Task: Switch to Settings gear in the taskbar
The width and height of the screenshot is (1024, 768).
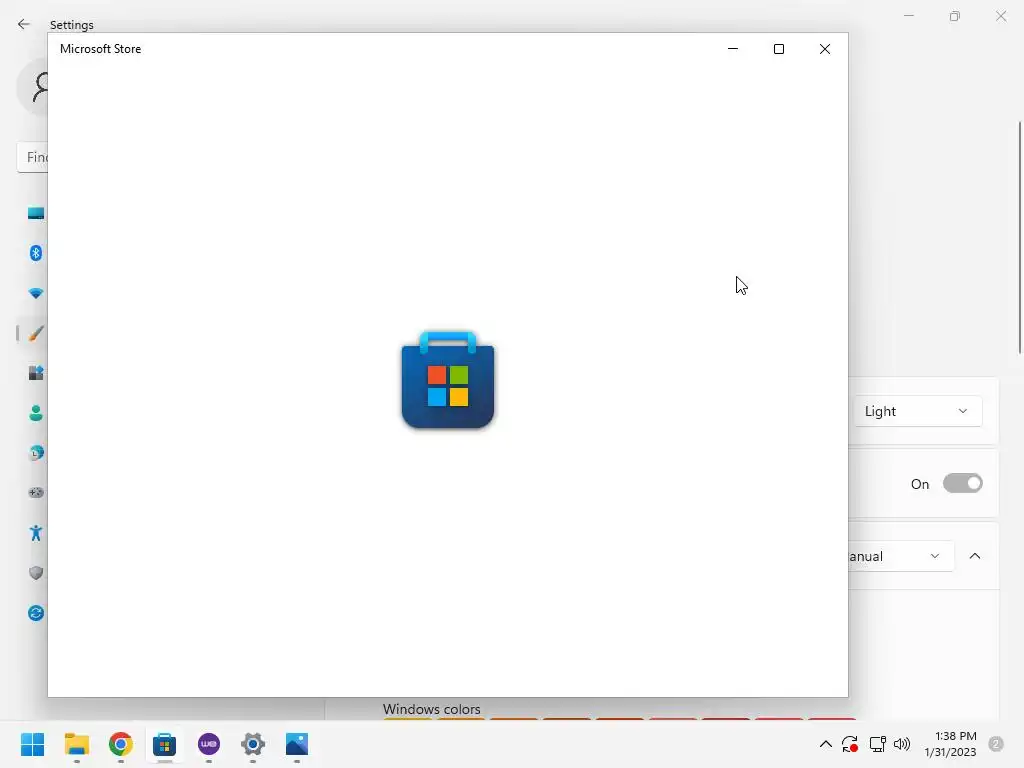Action: pyautogui.click(x=253, y=744)
